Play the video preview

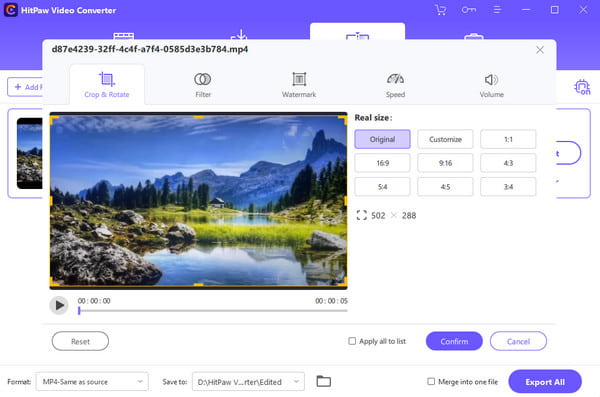(59, 305)
